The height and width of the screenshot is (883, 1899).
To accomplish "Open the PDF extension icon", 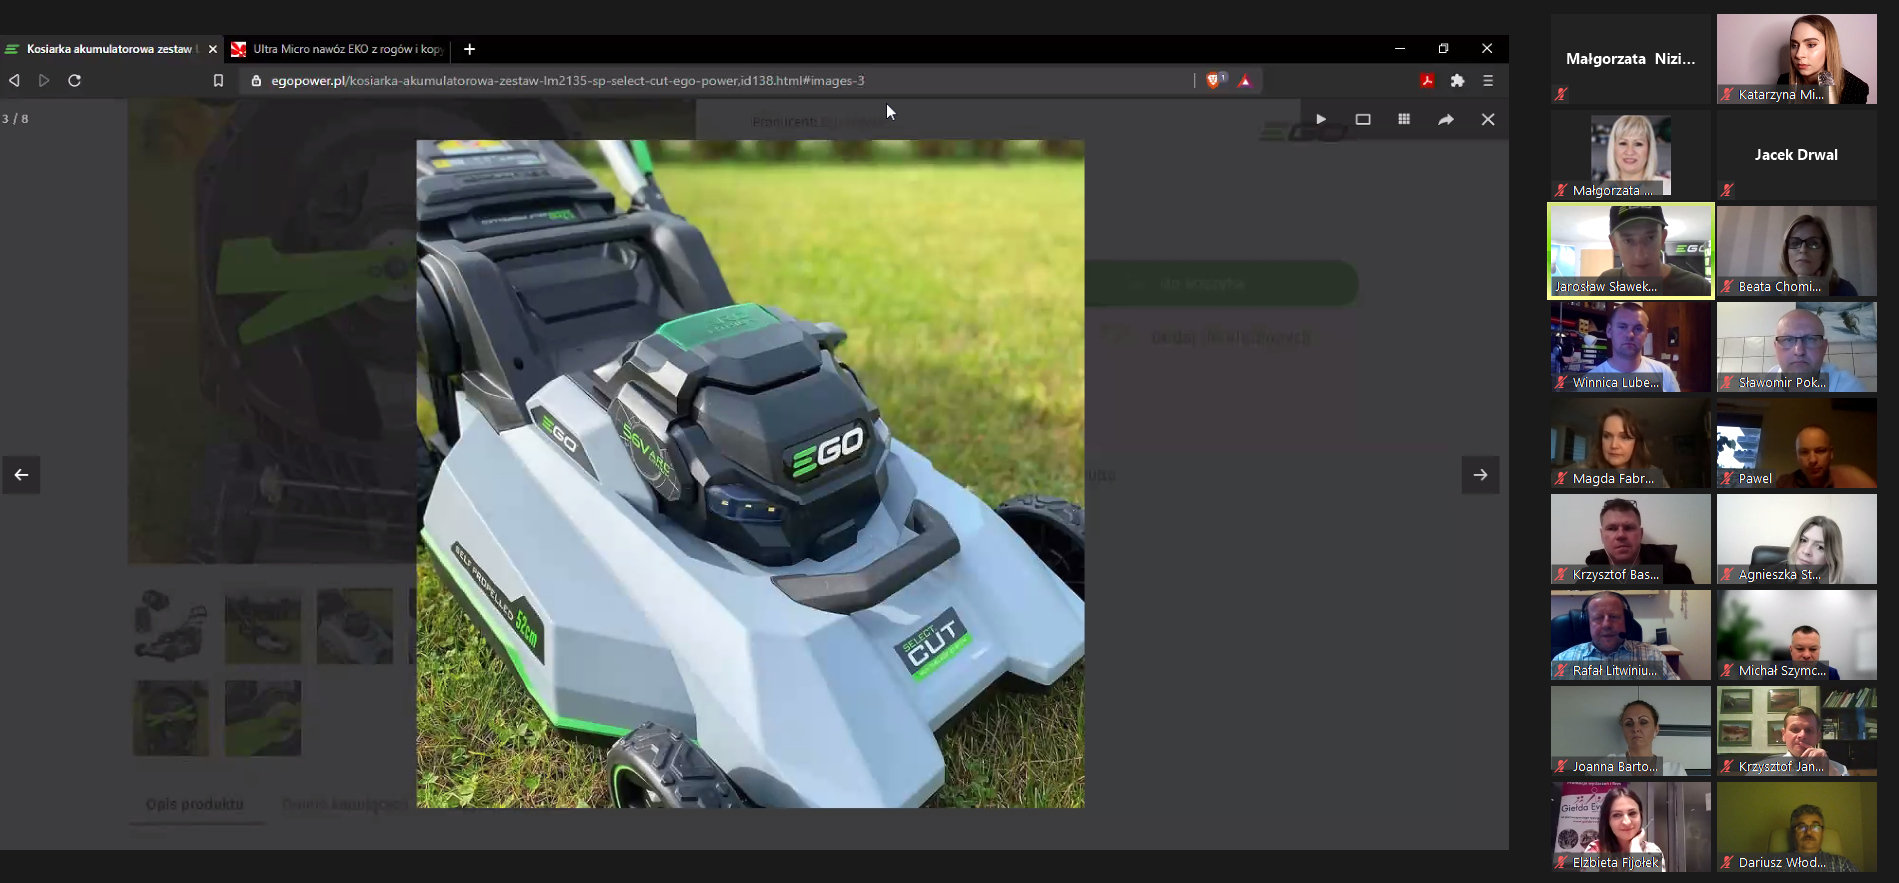I will (x=1427, y=80).
